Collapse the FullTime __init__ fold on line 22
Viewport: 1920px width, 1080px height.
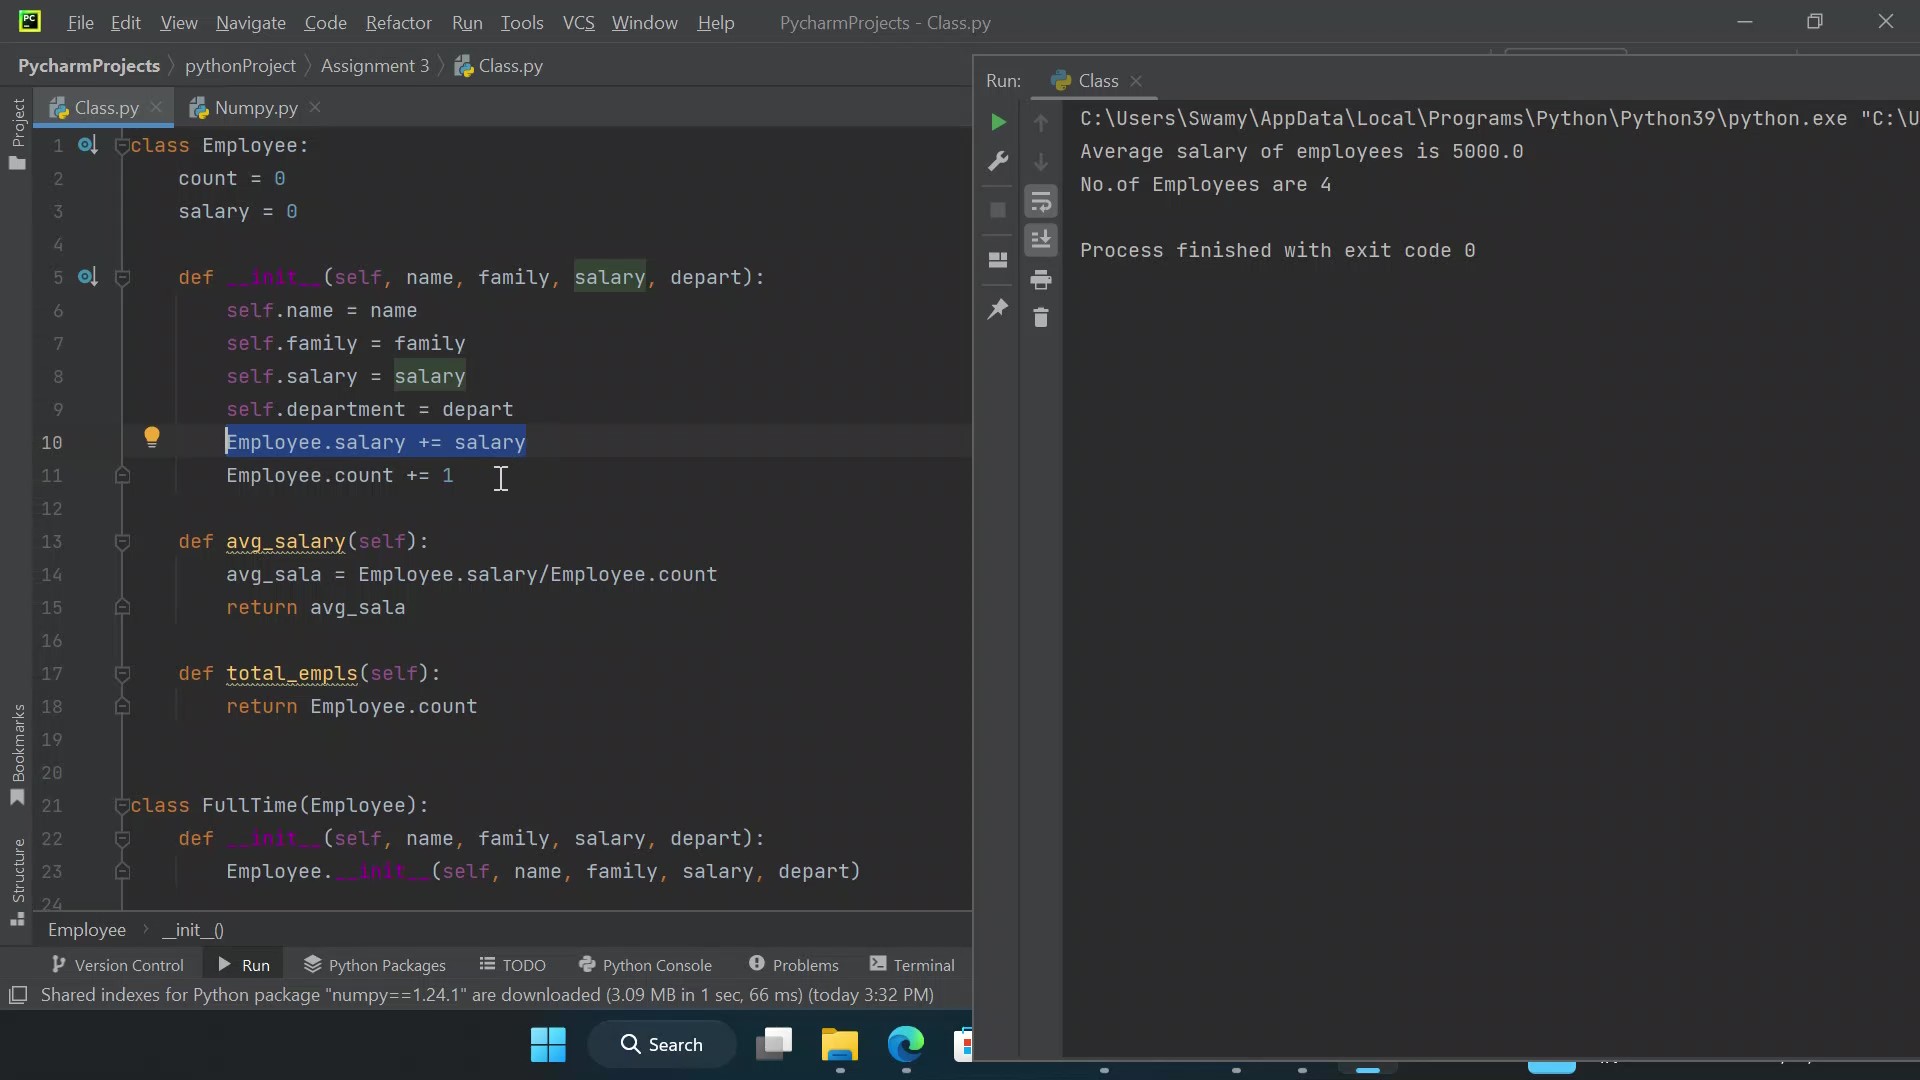click(122, 839)
